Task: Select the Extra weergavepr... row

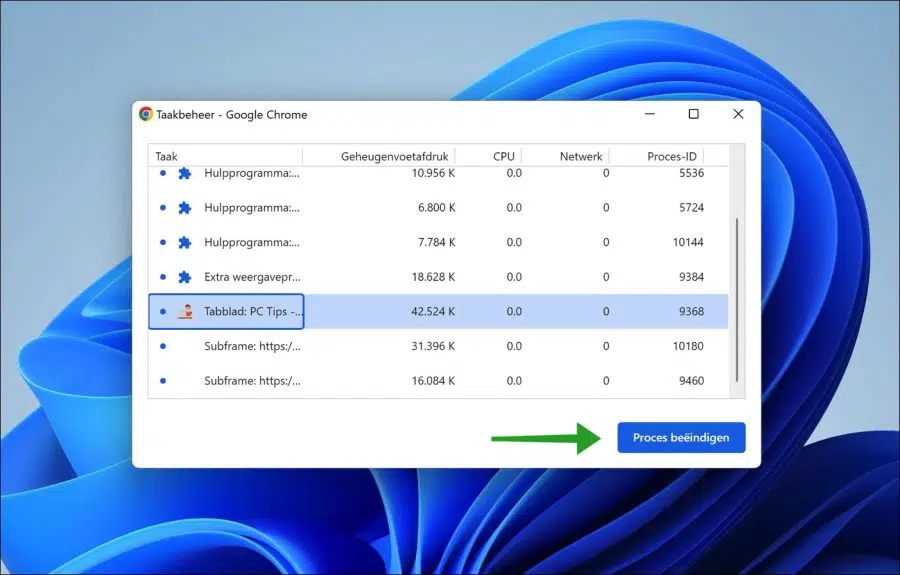Action: pos(439,277)
